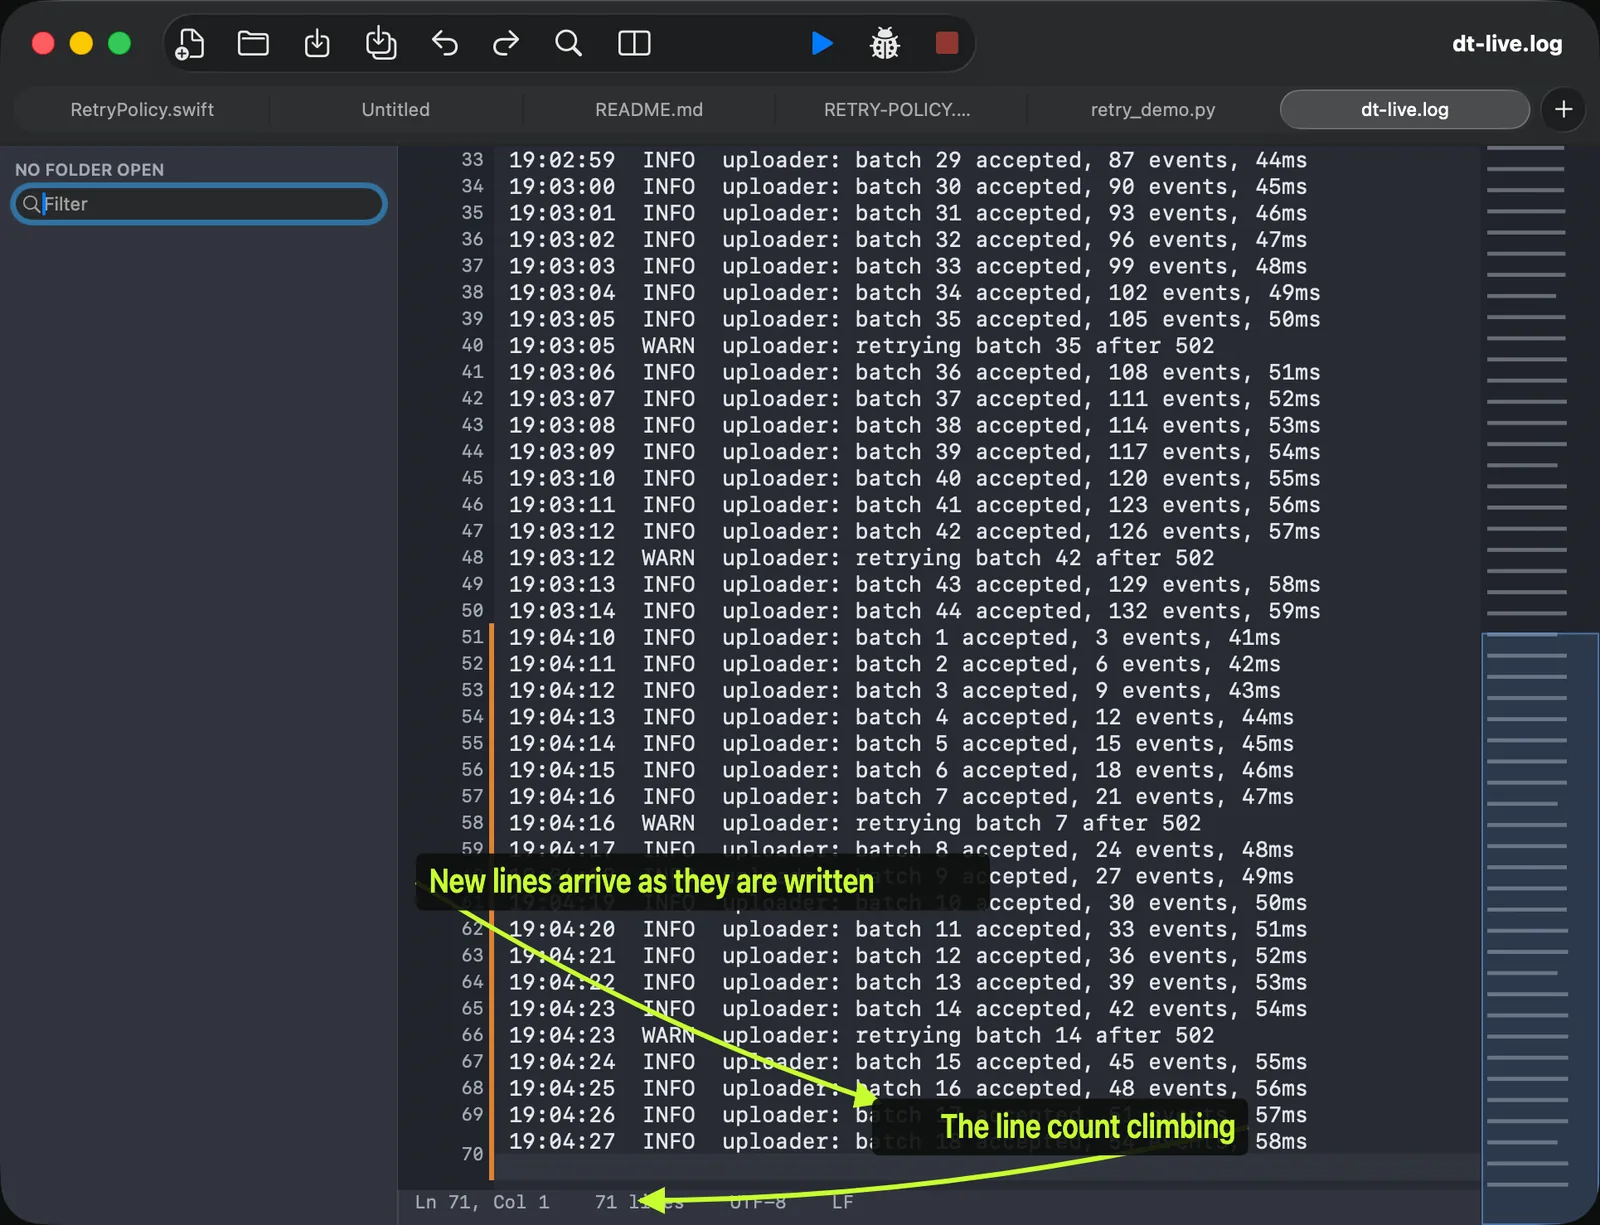Image resolution: width=1600 pixels, height=1225 pixels.
Task: Switch to RetryPolicy.swift tab
Action: click(142, 109)
